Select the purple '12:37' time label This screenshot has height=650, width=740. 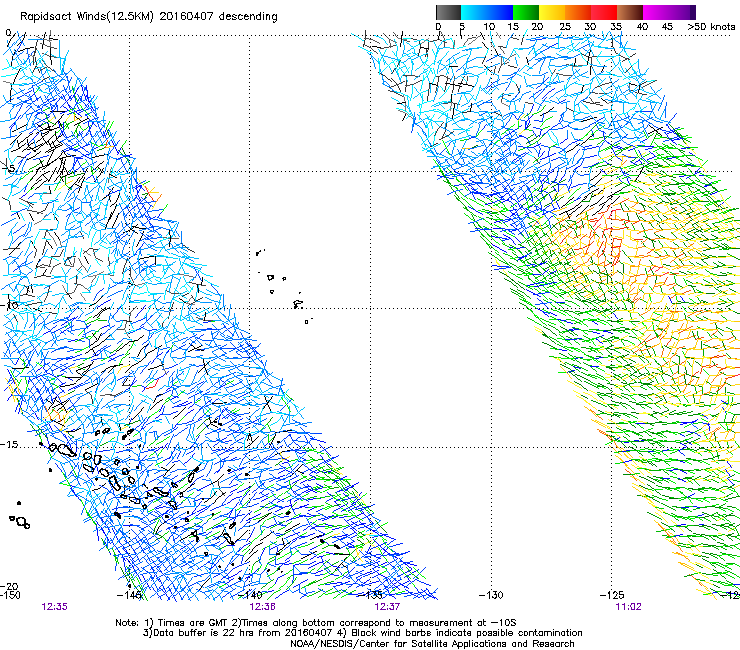coord(387,607)
